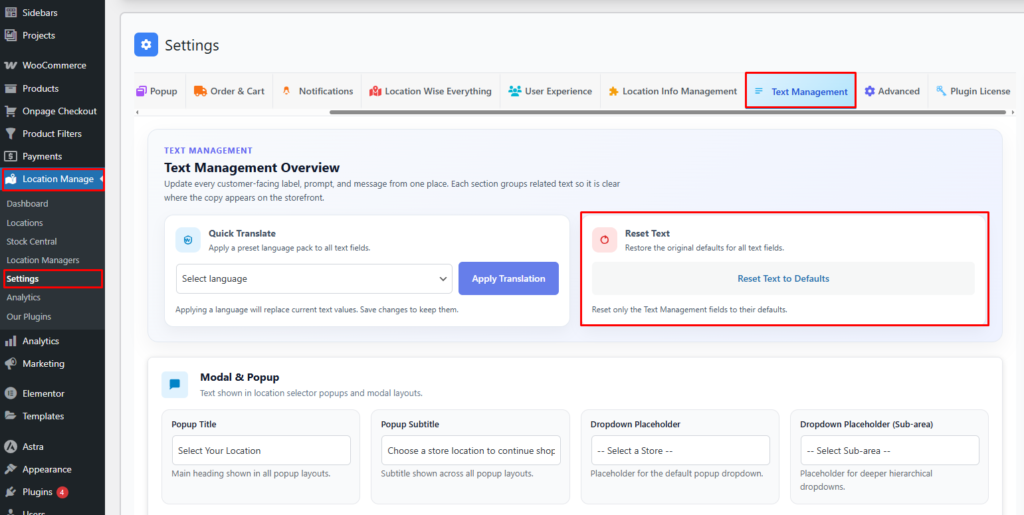Click the red Reset Text icon
The width and height of the screenshot is (1024, 515).
coord(604,240)
